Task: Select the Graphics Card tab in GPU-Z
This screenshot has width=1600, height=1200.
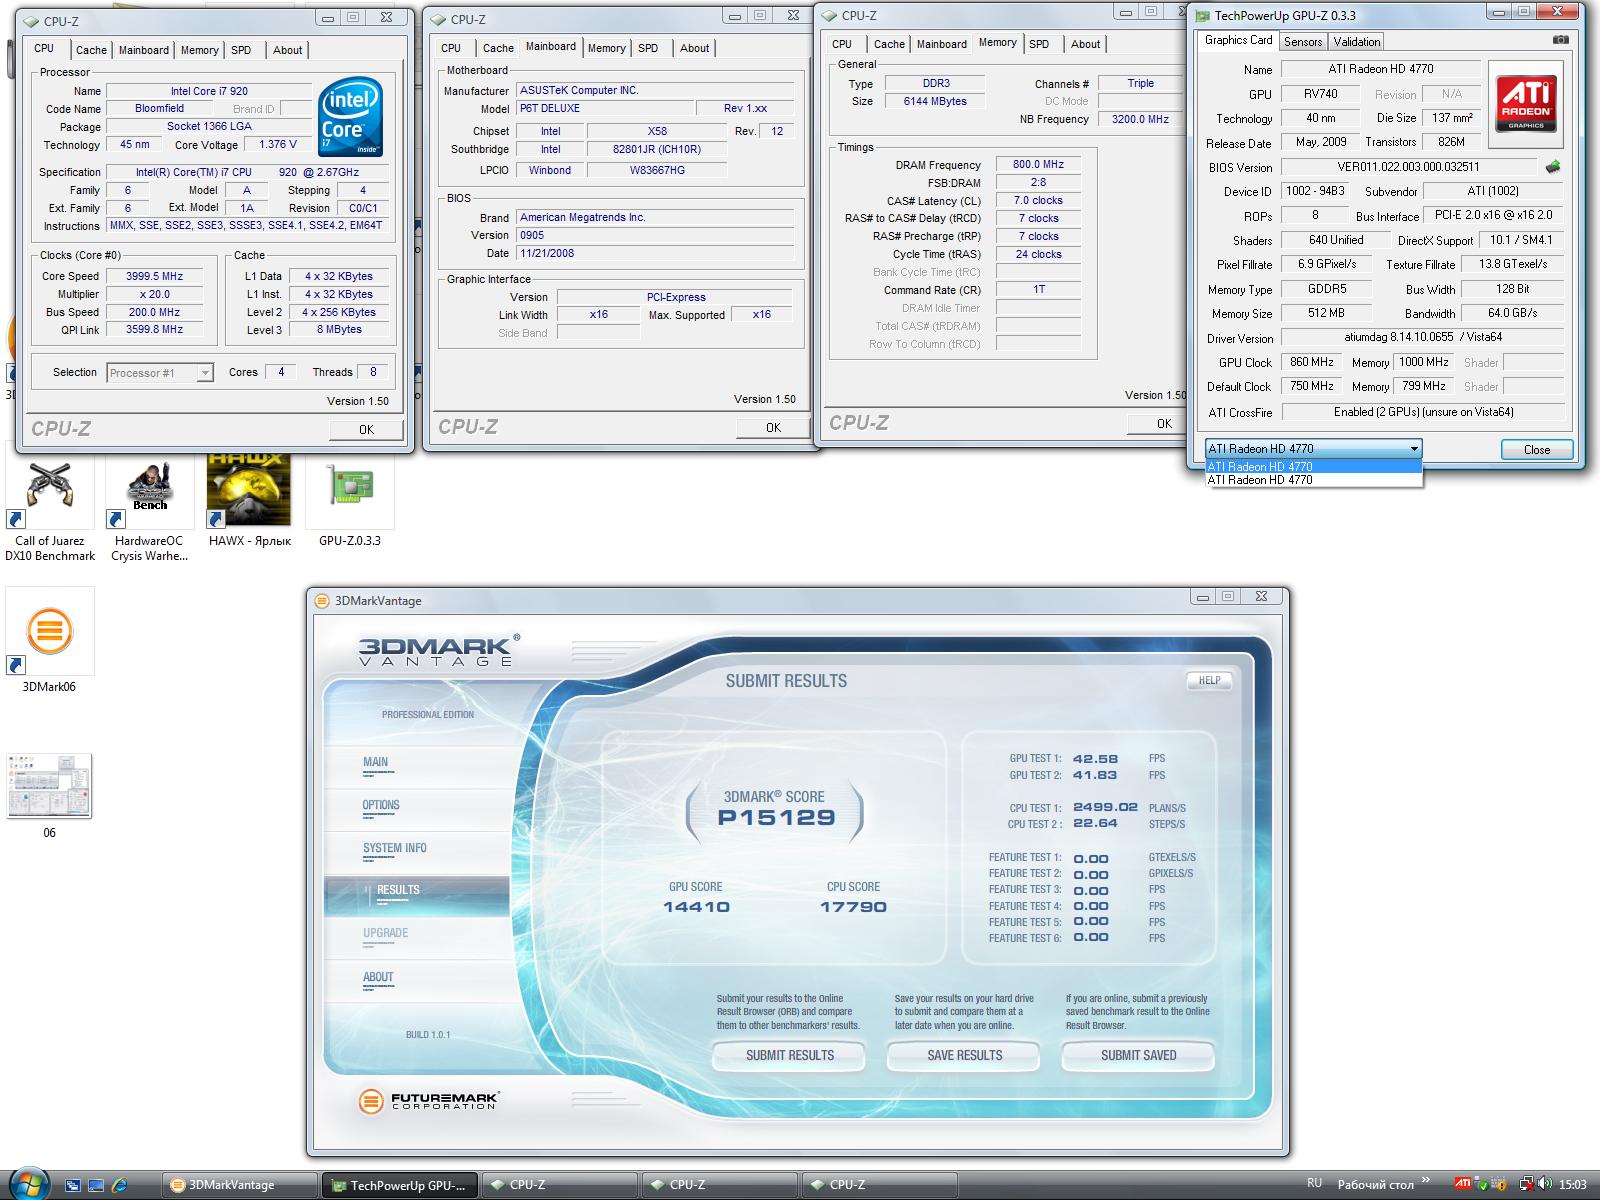Action: [x=1238, y=40]
